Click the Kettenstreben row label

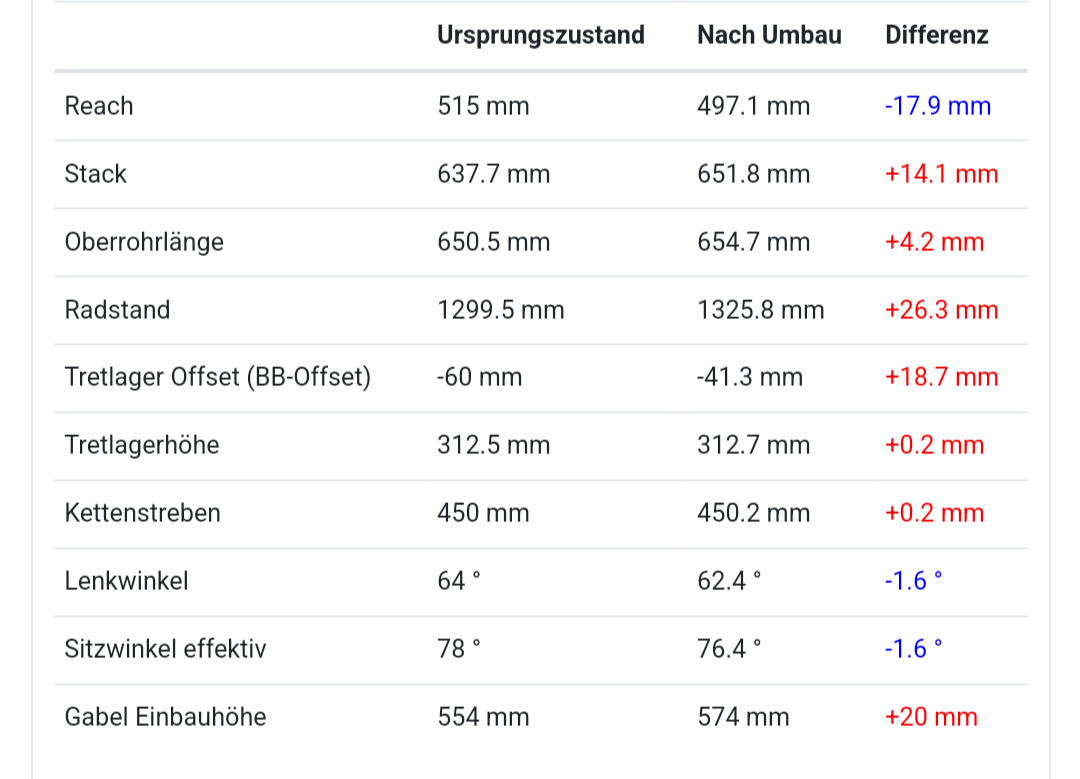coord(142,513)
